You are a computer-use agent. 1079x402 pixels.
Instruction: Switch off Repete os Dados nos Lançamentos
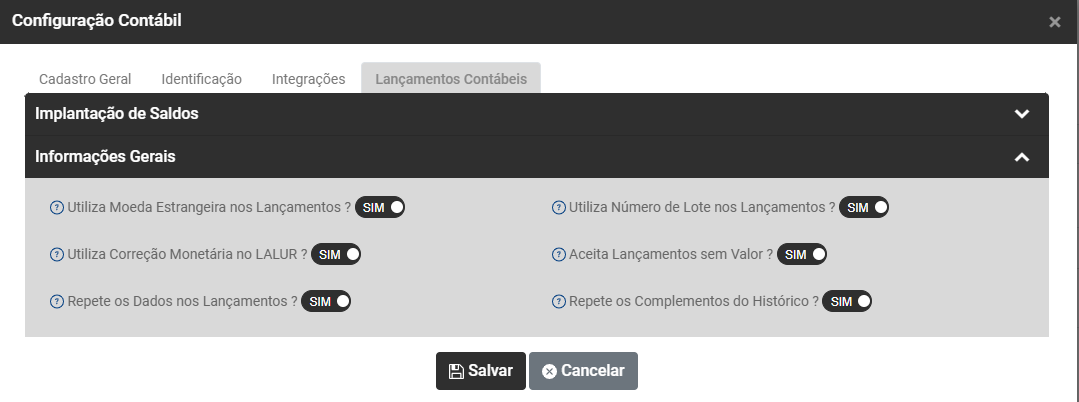pos(327,301)
